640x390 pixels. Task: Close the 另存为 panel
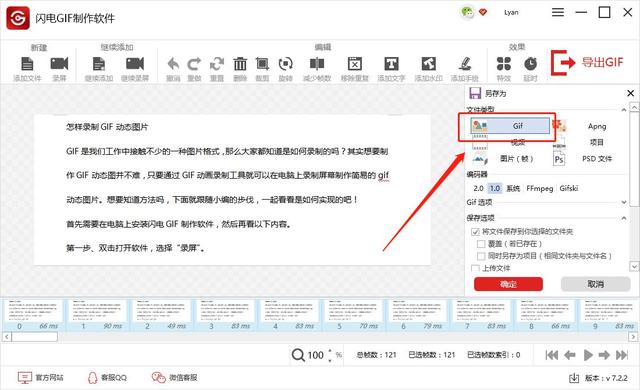point(631,93)
